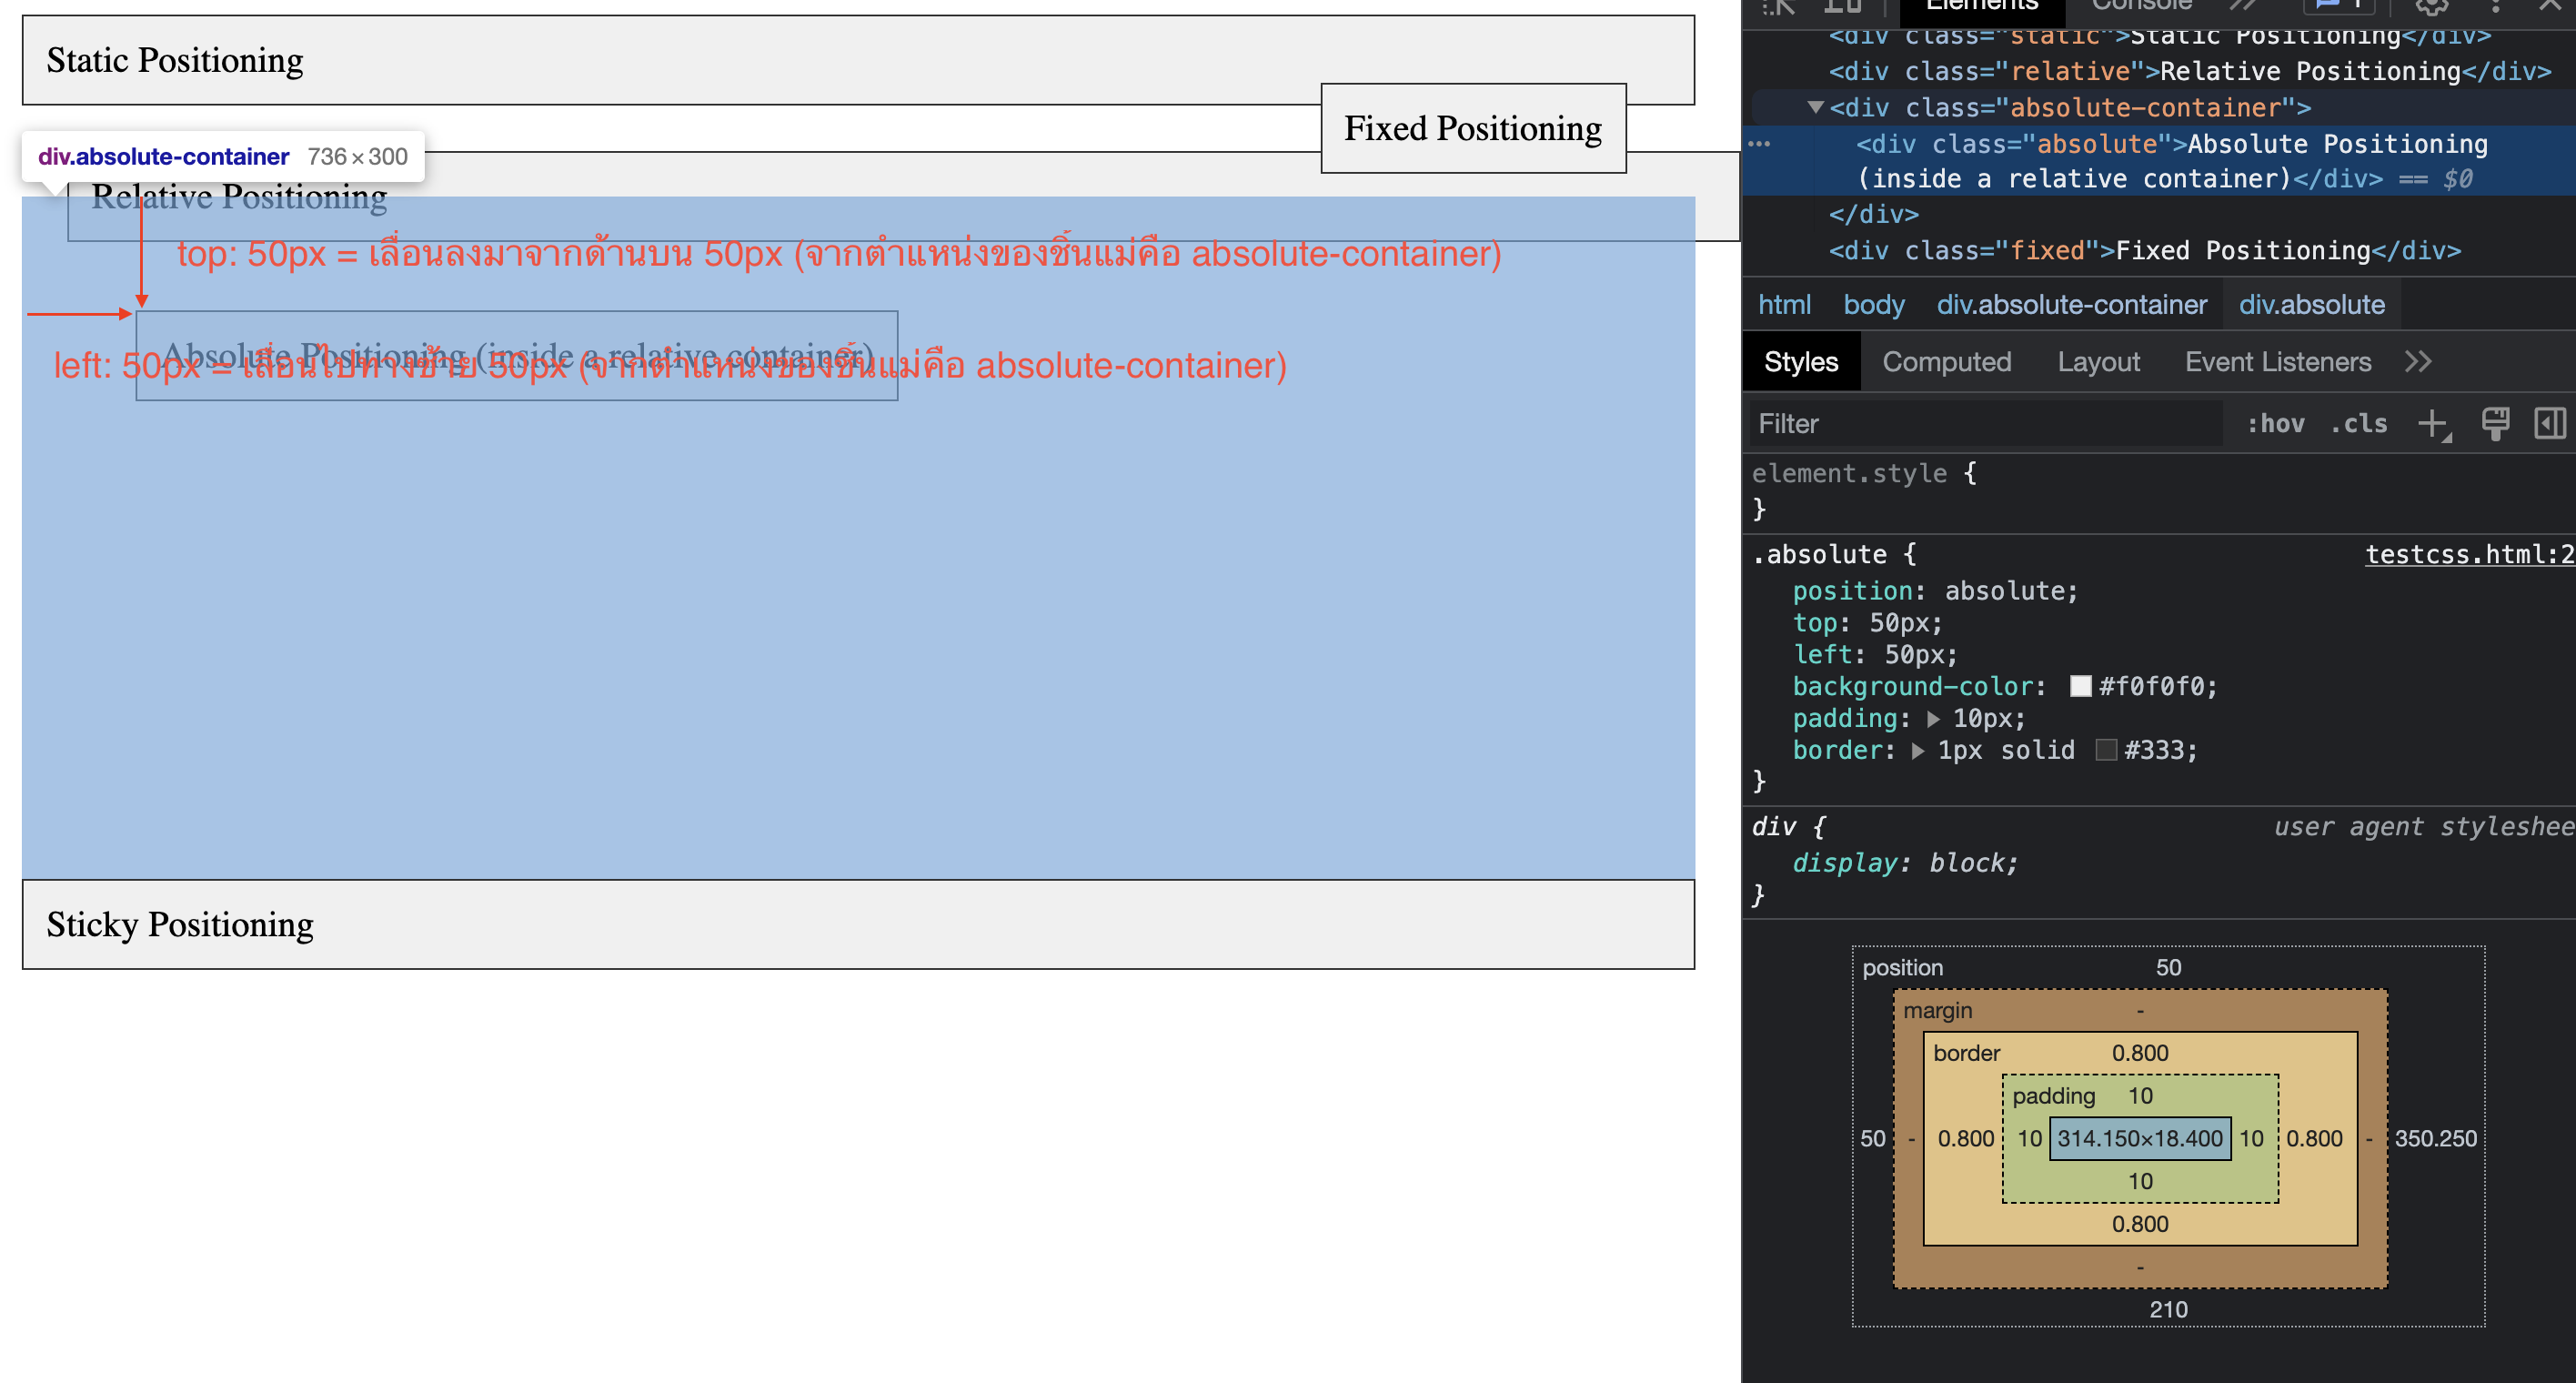Click the Sticky Positioning box
The height and width of the screenshot is (1383, 2576).
click(858, 924)
